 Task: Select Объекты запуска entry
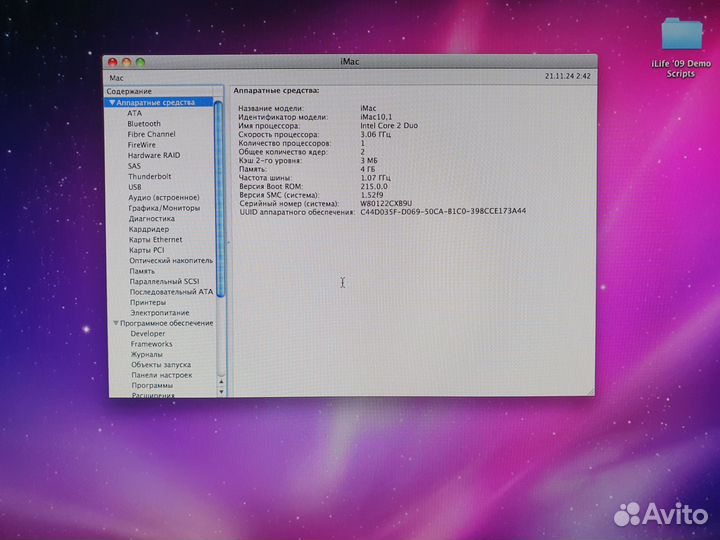click(x=161, y=365)
